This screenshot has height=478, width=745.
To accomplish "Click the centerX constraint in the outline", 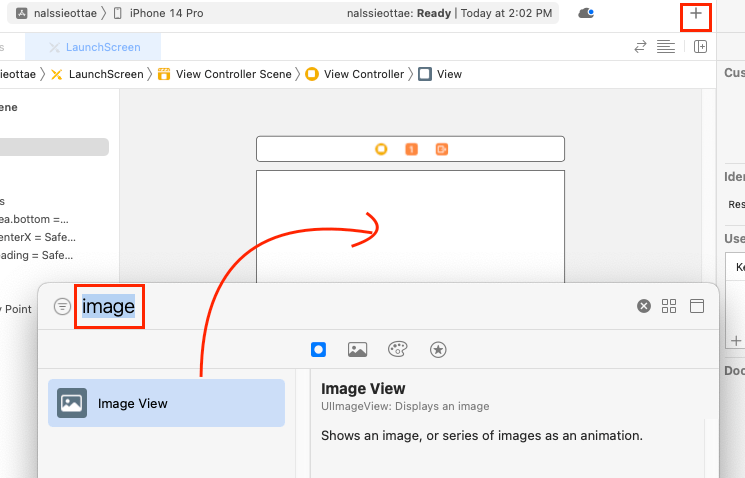I will [x=38, y=237].
